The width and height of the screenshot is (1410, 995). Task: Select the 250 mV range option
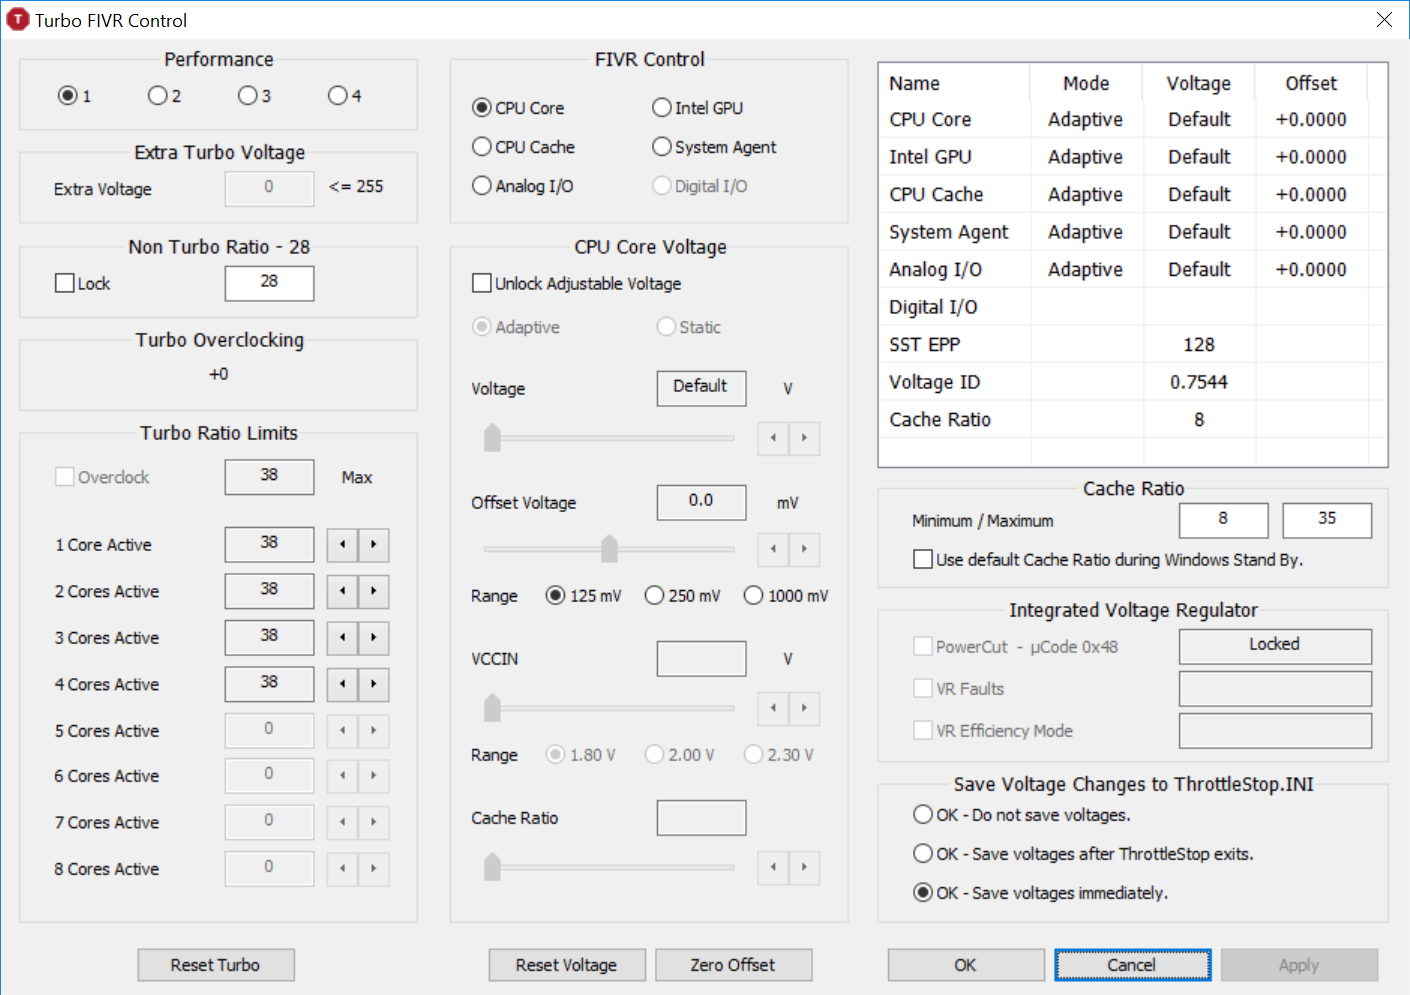pos(655,596)
